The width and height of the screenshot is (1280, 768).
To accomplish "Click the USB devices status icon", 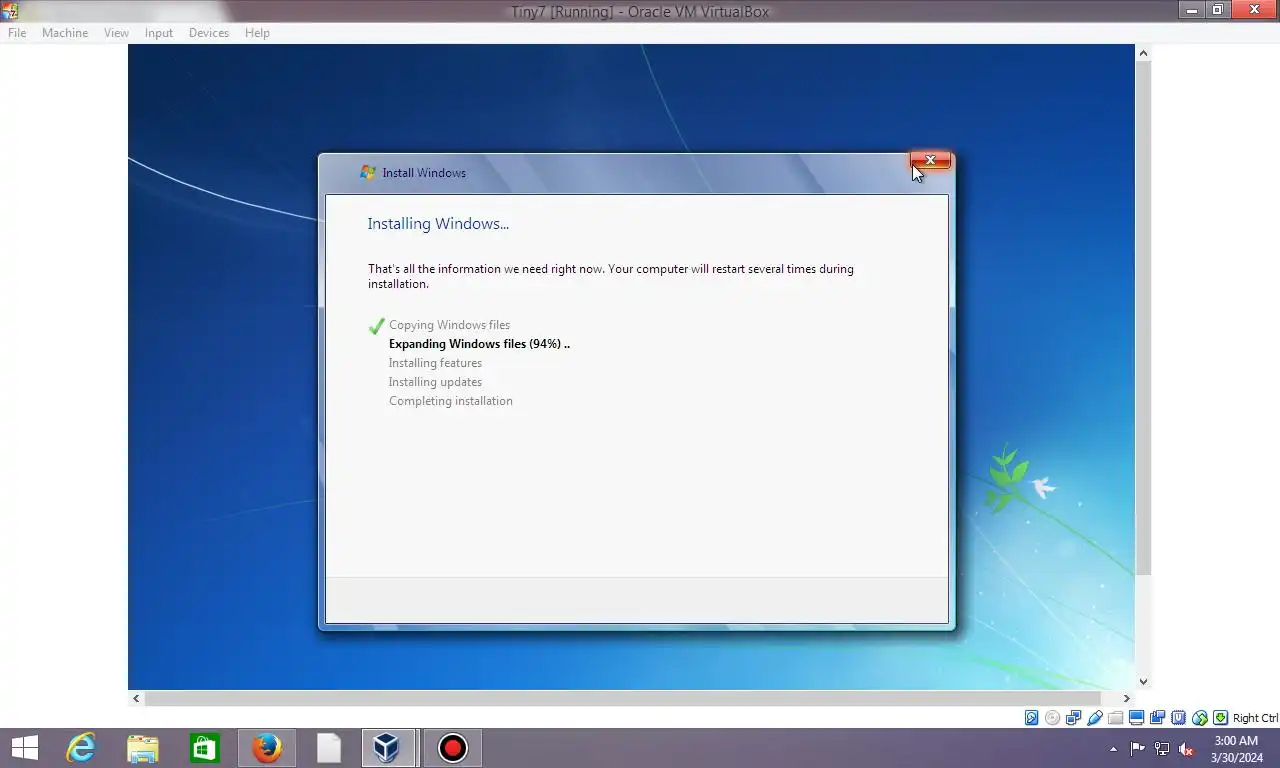I will (1095, 718).
